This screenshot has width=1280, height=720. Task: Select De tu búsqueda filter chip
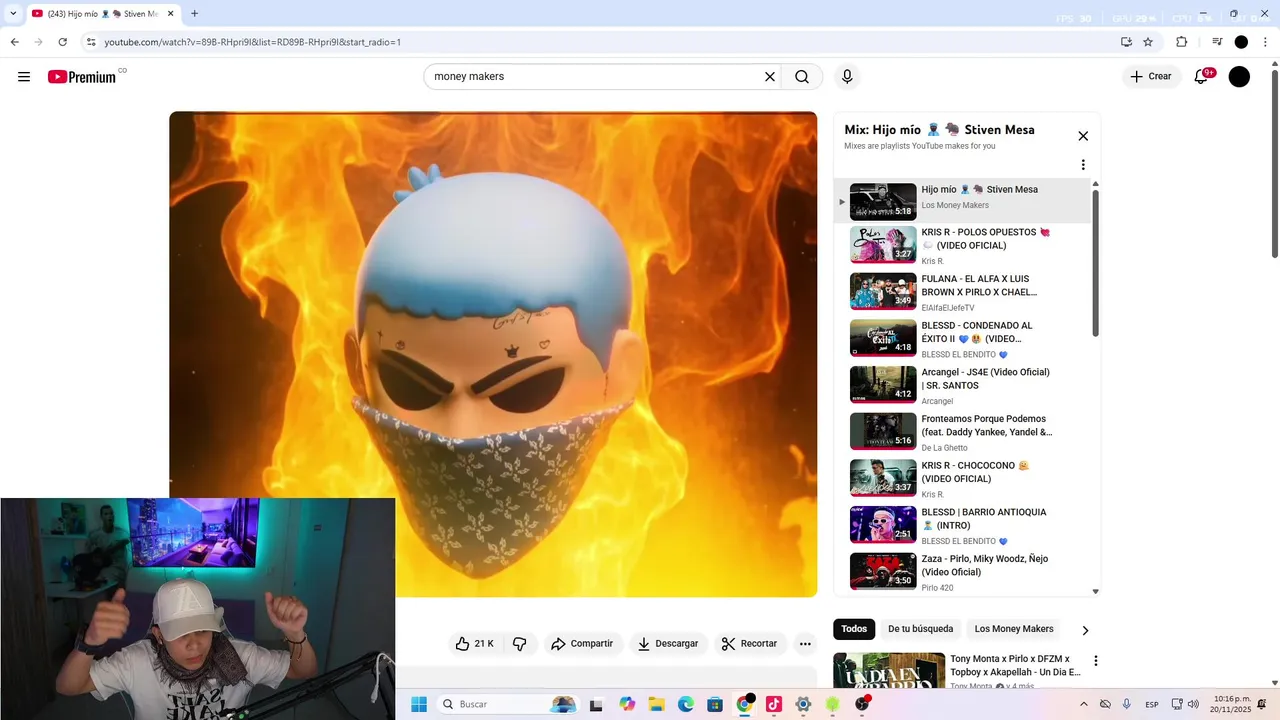click(x=920, y=629)
